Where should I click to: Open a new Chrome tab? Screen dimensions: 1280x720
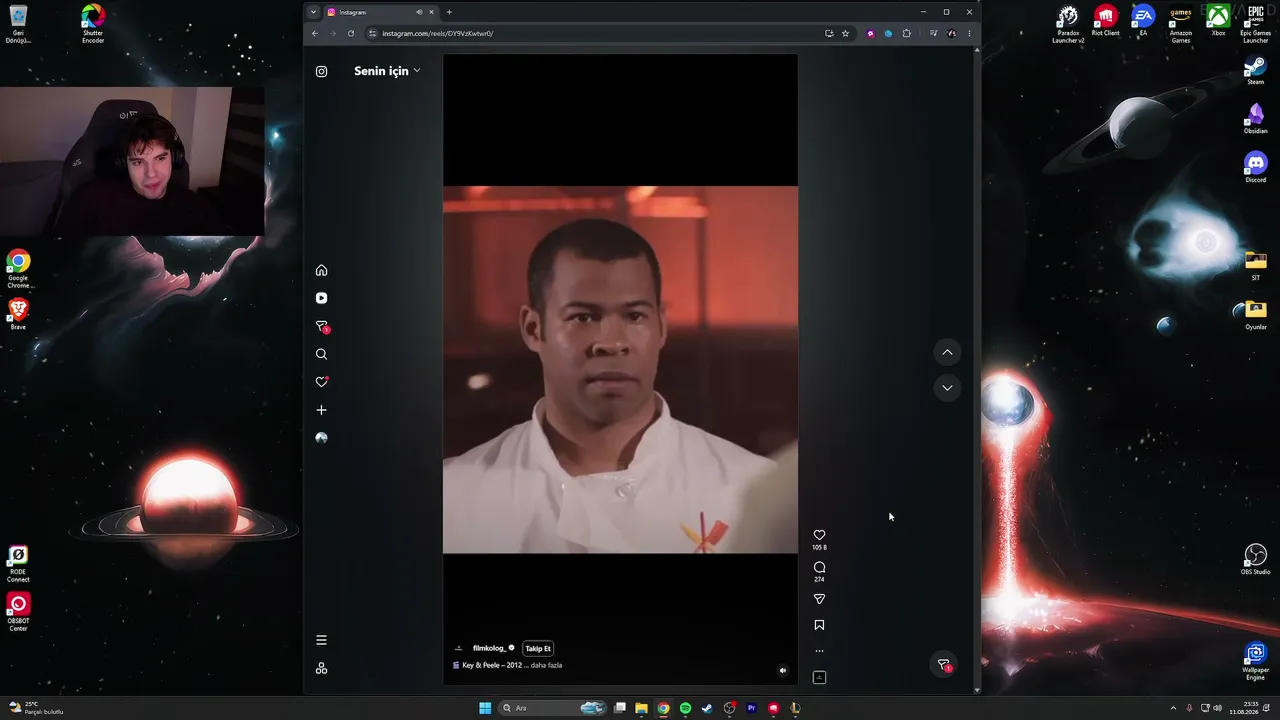[449, 12]
